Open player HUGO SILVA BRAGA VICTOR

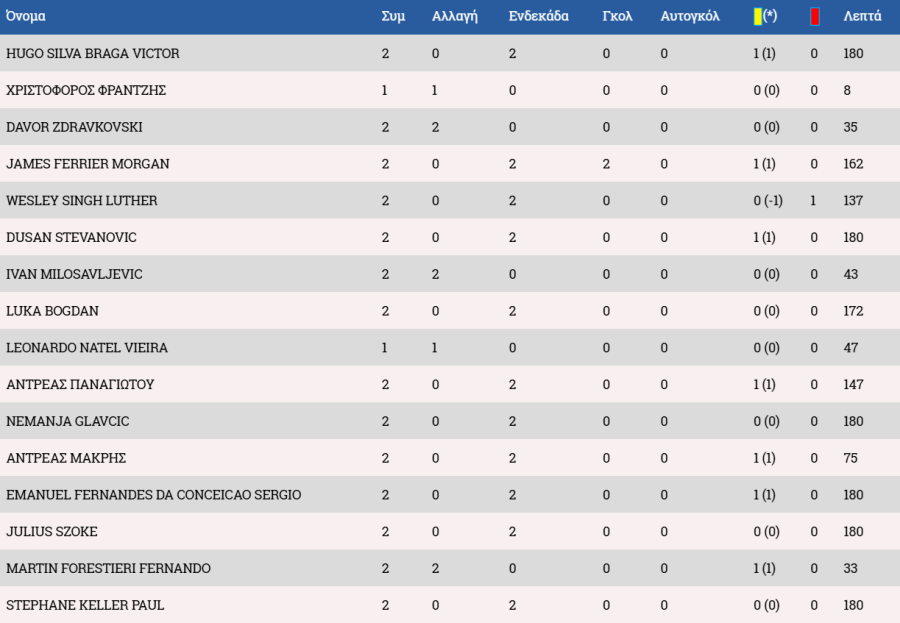coord(92,53)
